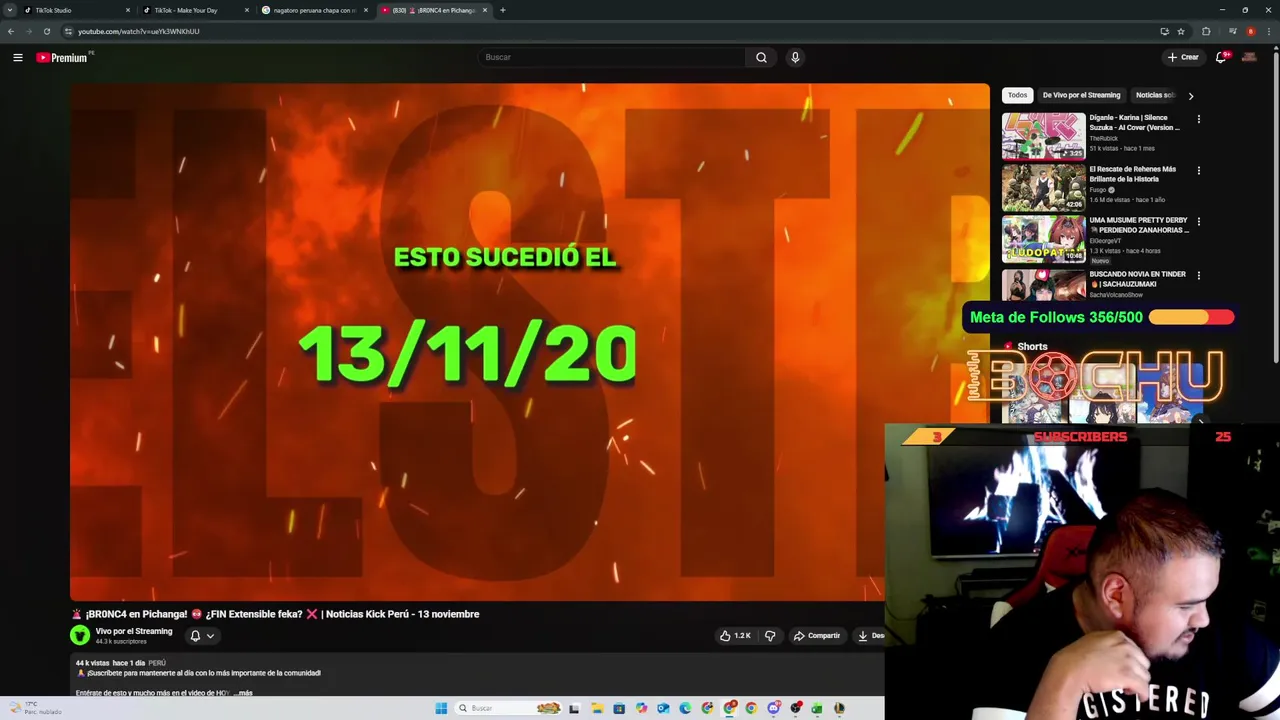
Task: Open YouTube notifications bell
Action: coord(1221,57)
